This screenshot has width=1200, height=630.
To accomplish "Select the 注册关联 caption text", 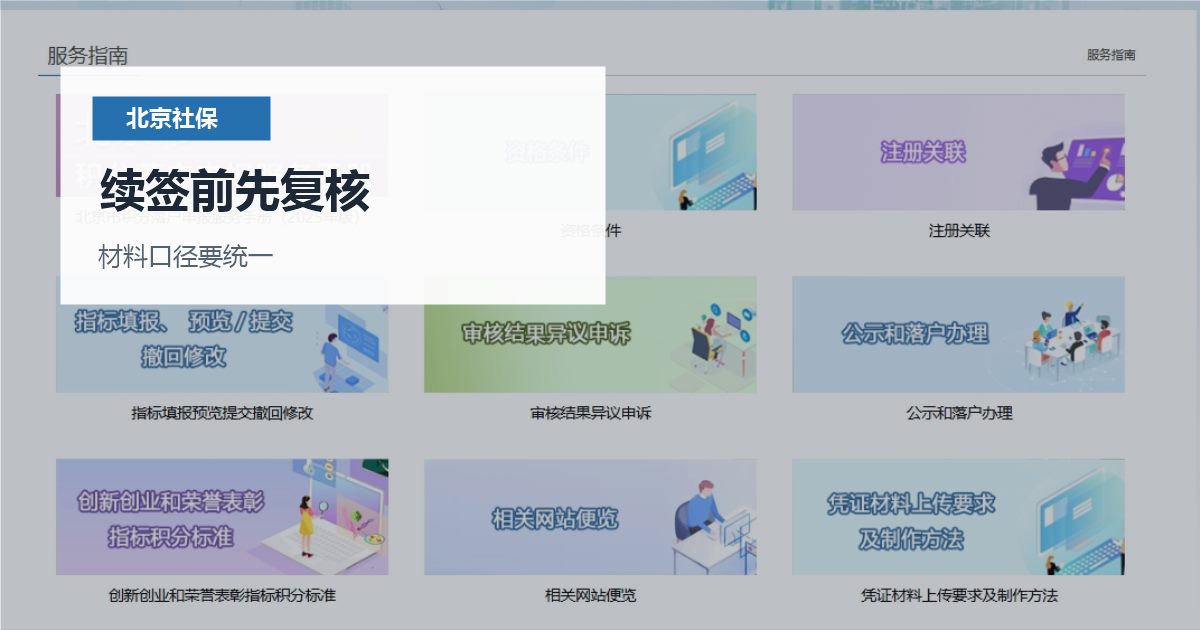I will [958, 231].
